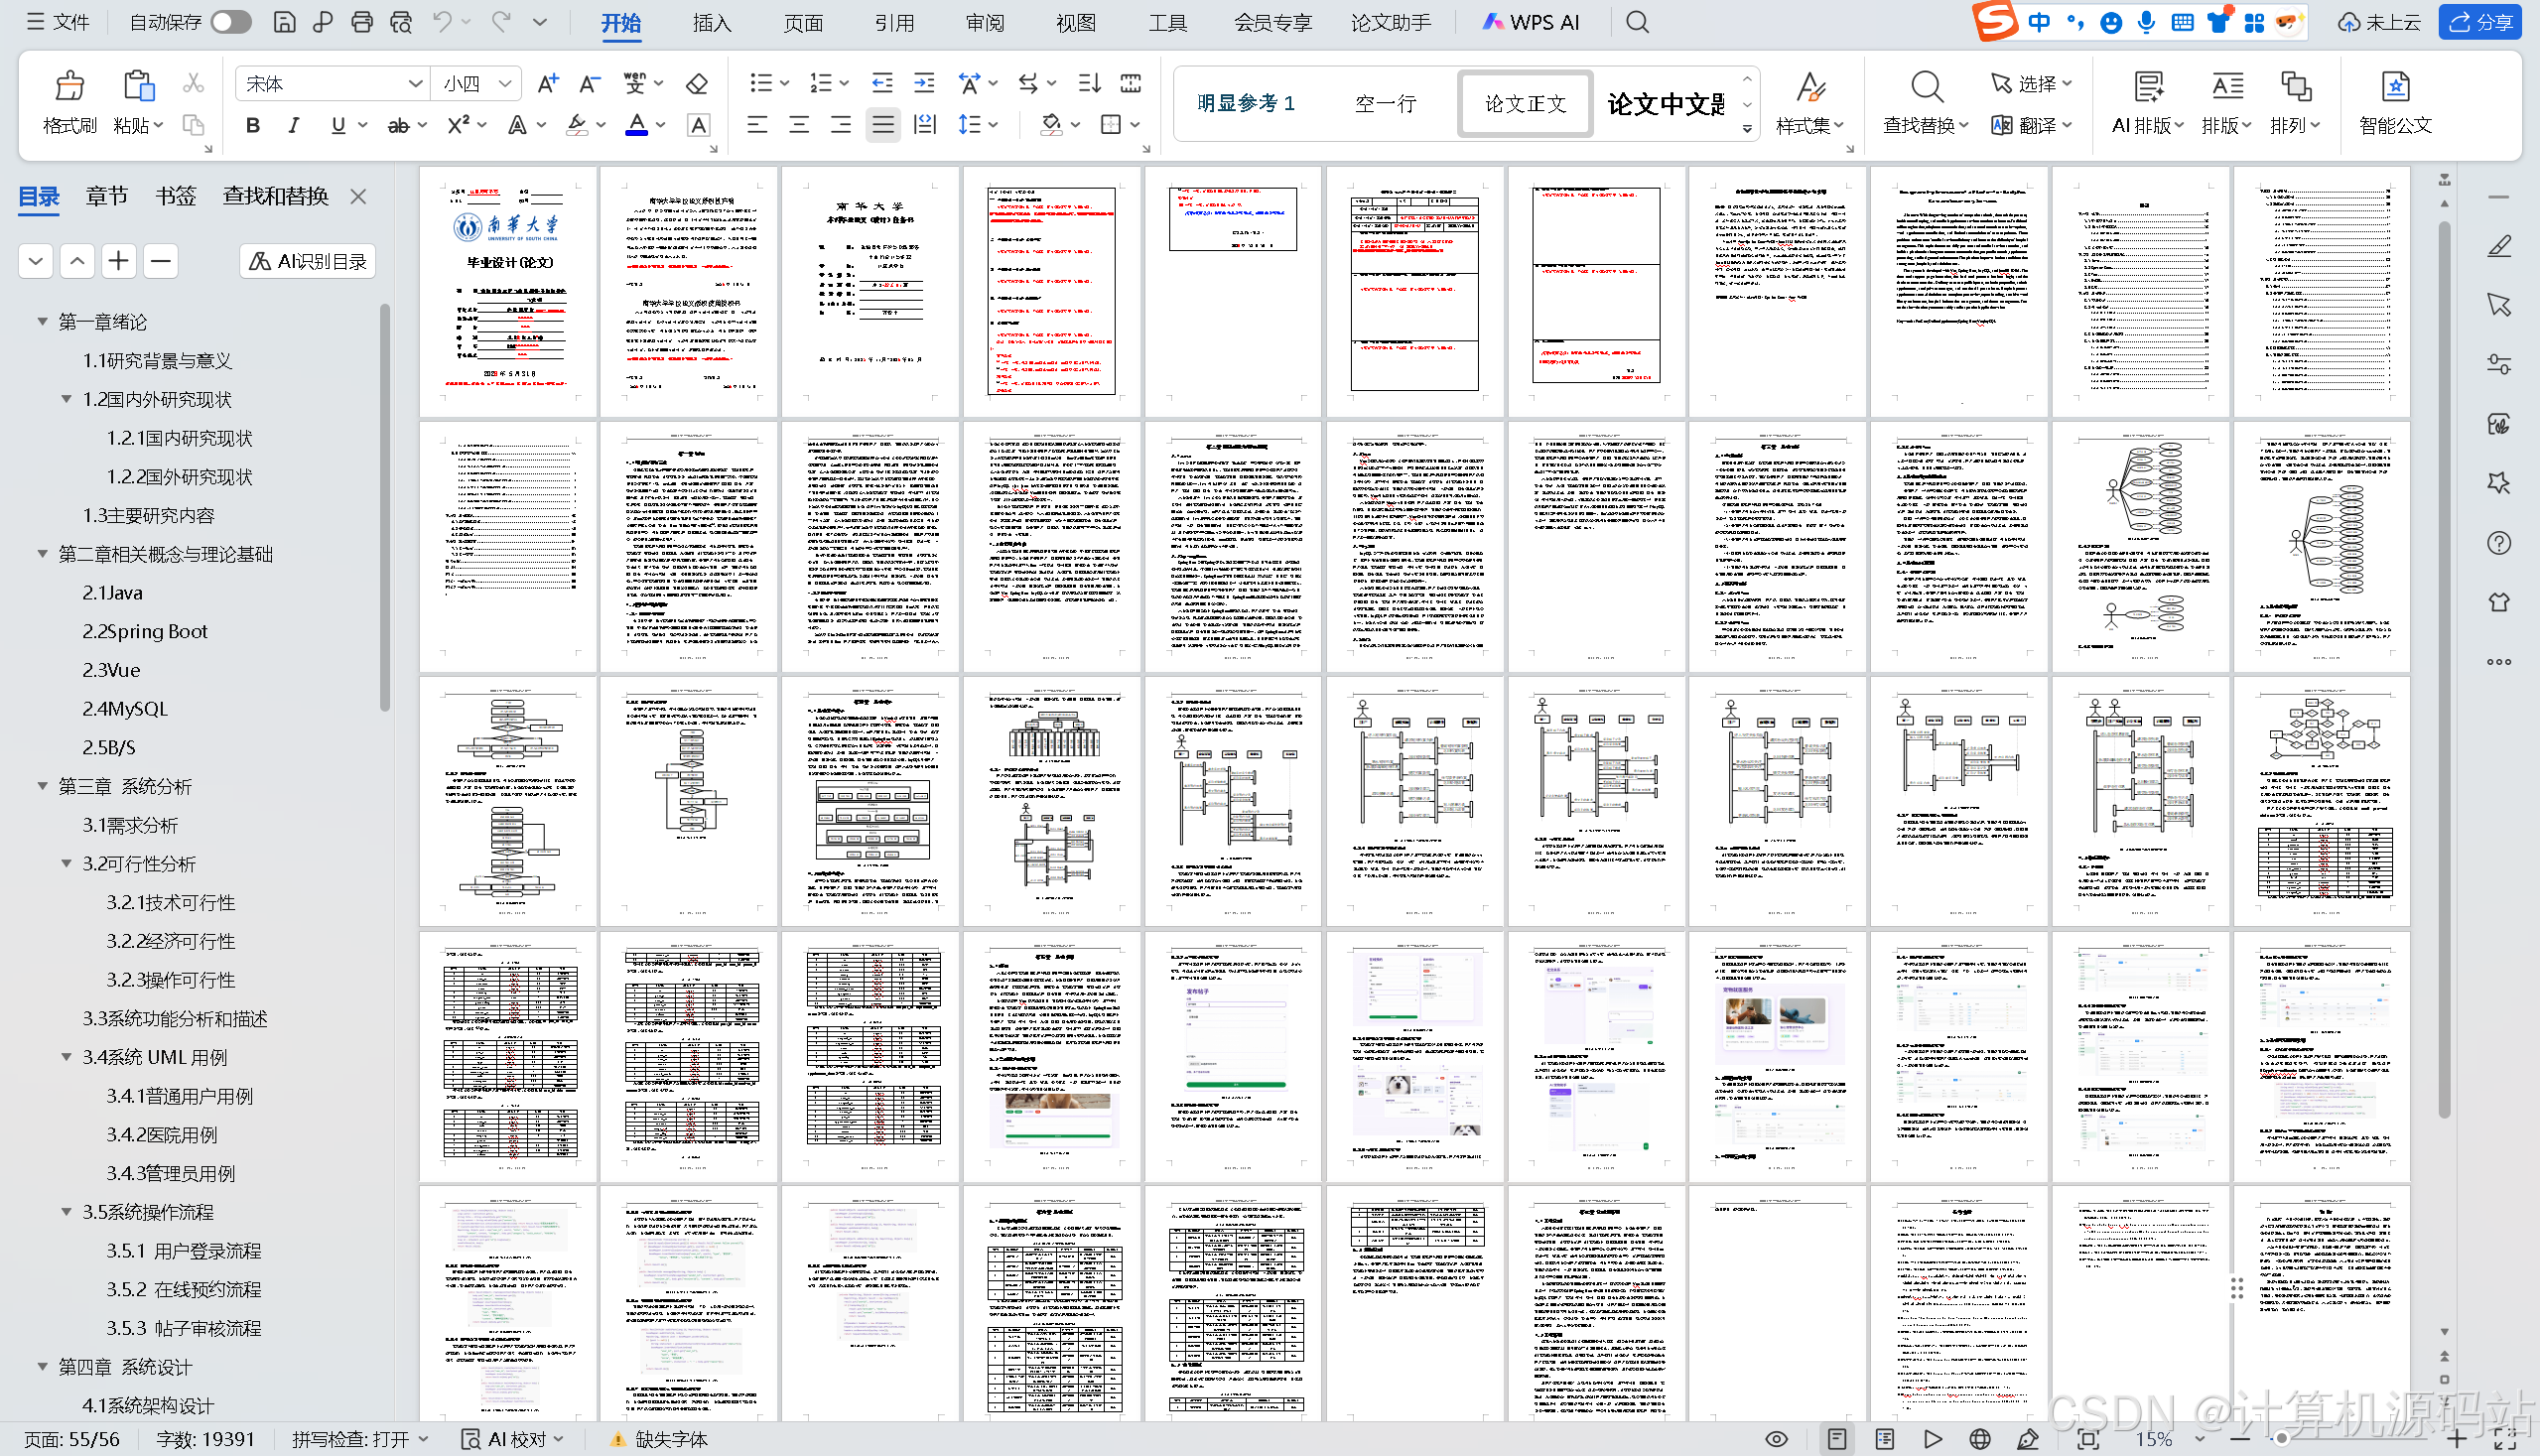Click the 未上云 cloud status button

point(2380,22)
